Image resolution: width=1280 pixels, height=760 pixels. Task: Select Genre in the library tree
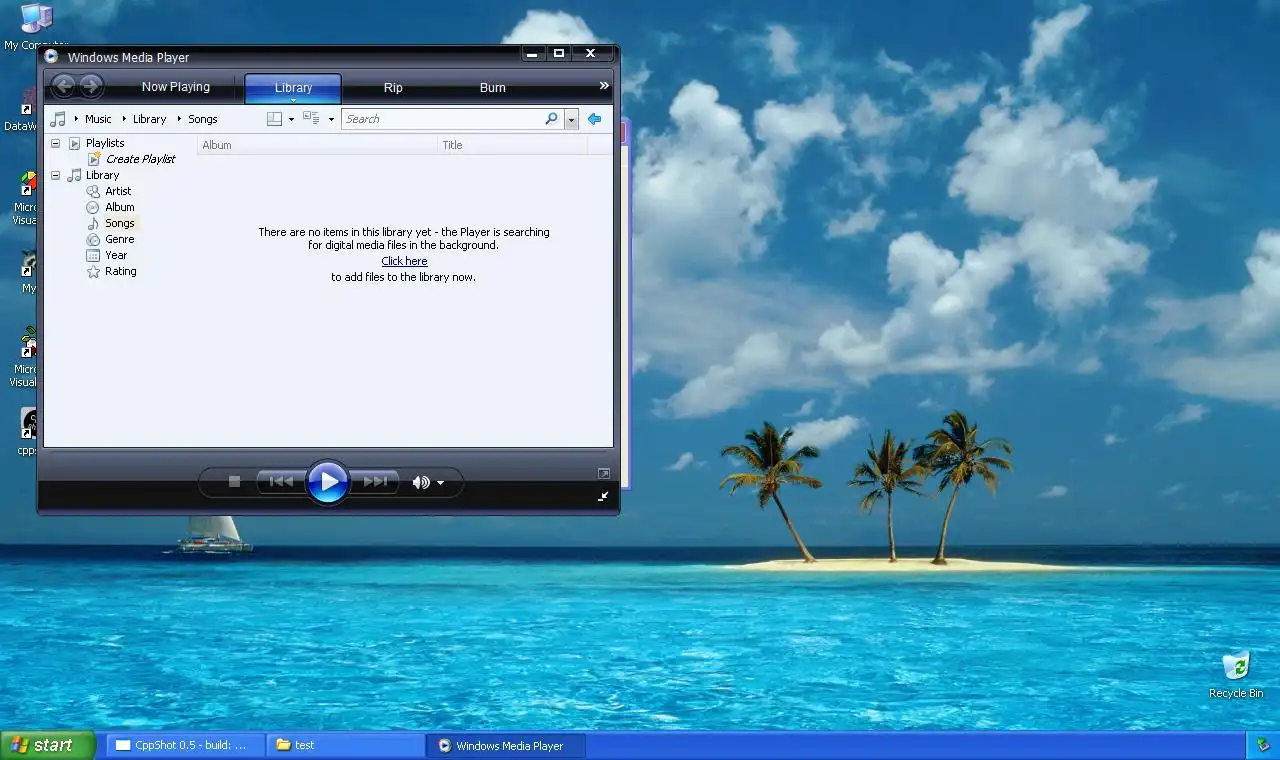120,239
